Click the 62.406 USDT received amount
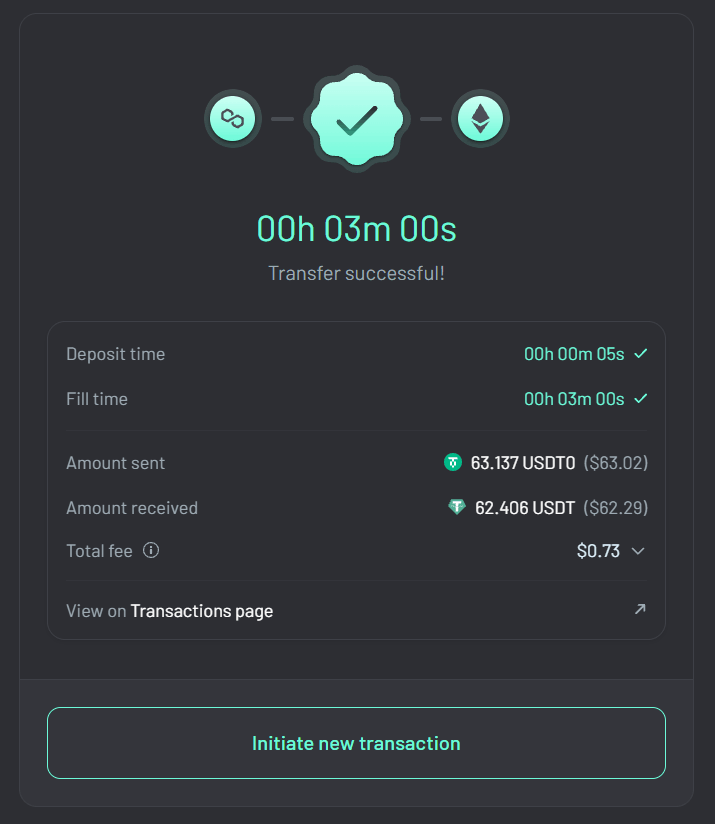Screen dimensions: 715x824 pyautogui.click(x=525, y=508)
